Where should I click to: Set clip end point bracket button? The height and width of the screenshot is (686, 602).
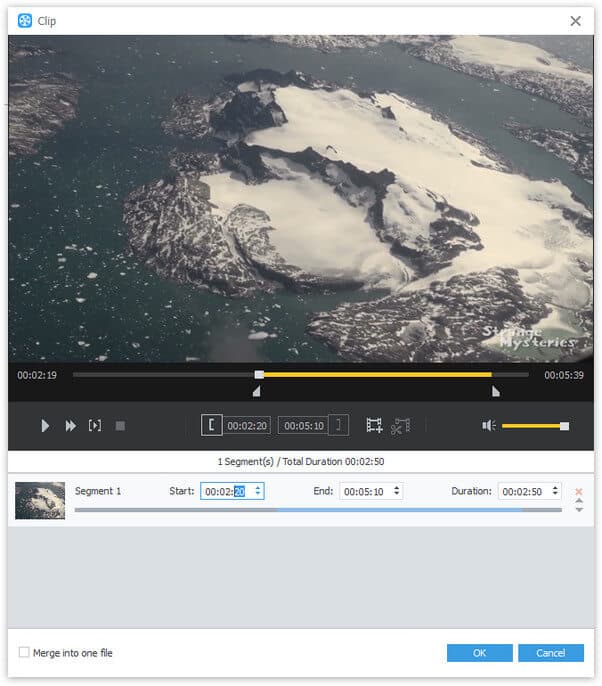pos(340,425)
